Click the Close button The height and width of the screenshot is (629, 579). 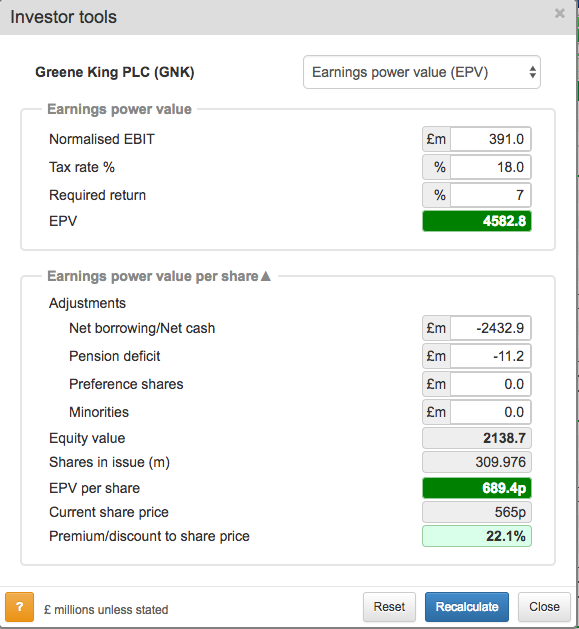[x=544, y=607]
